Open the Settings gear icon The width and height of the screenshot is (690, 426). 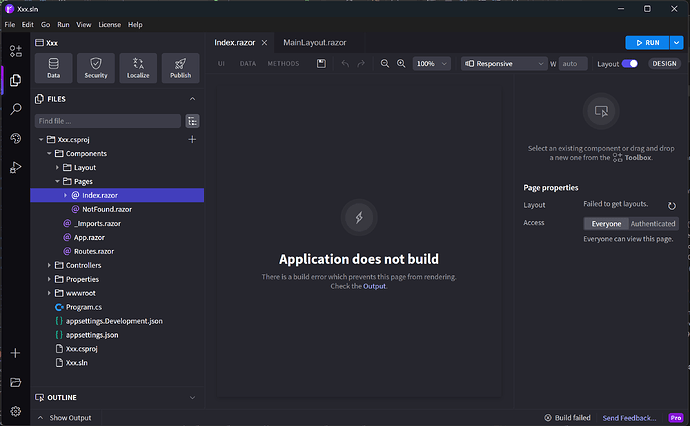point(15,411)
